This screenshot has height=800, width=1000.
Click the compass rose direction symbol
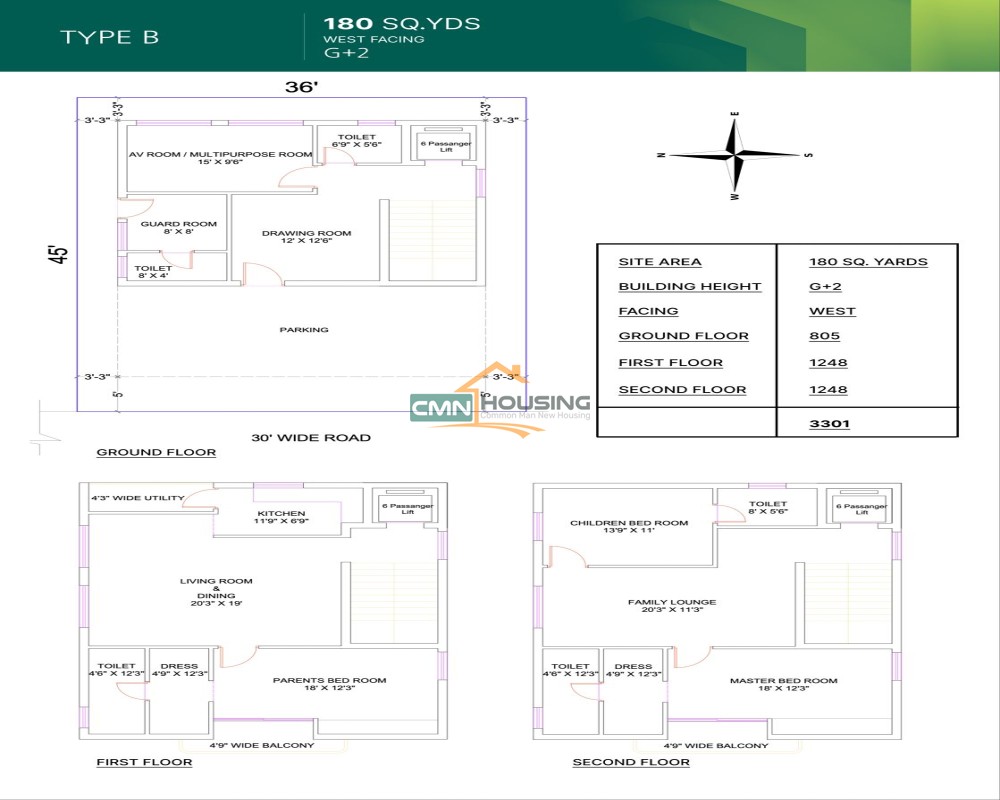point(735,156)
